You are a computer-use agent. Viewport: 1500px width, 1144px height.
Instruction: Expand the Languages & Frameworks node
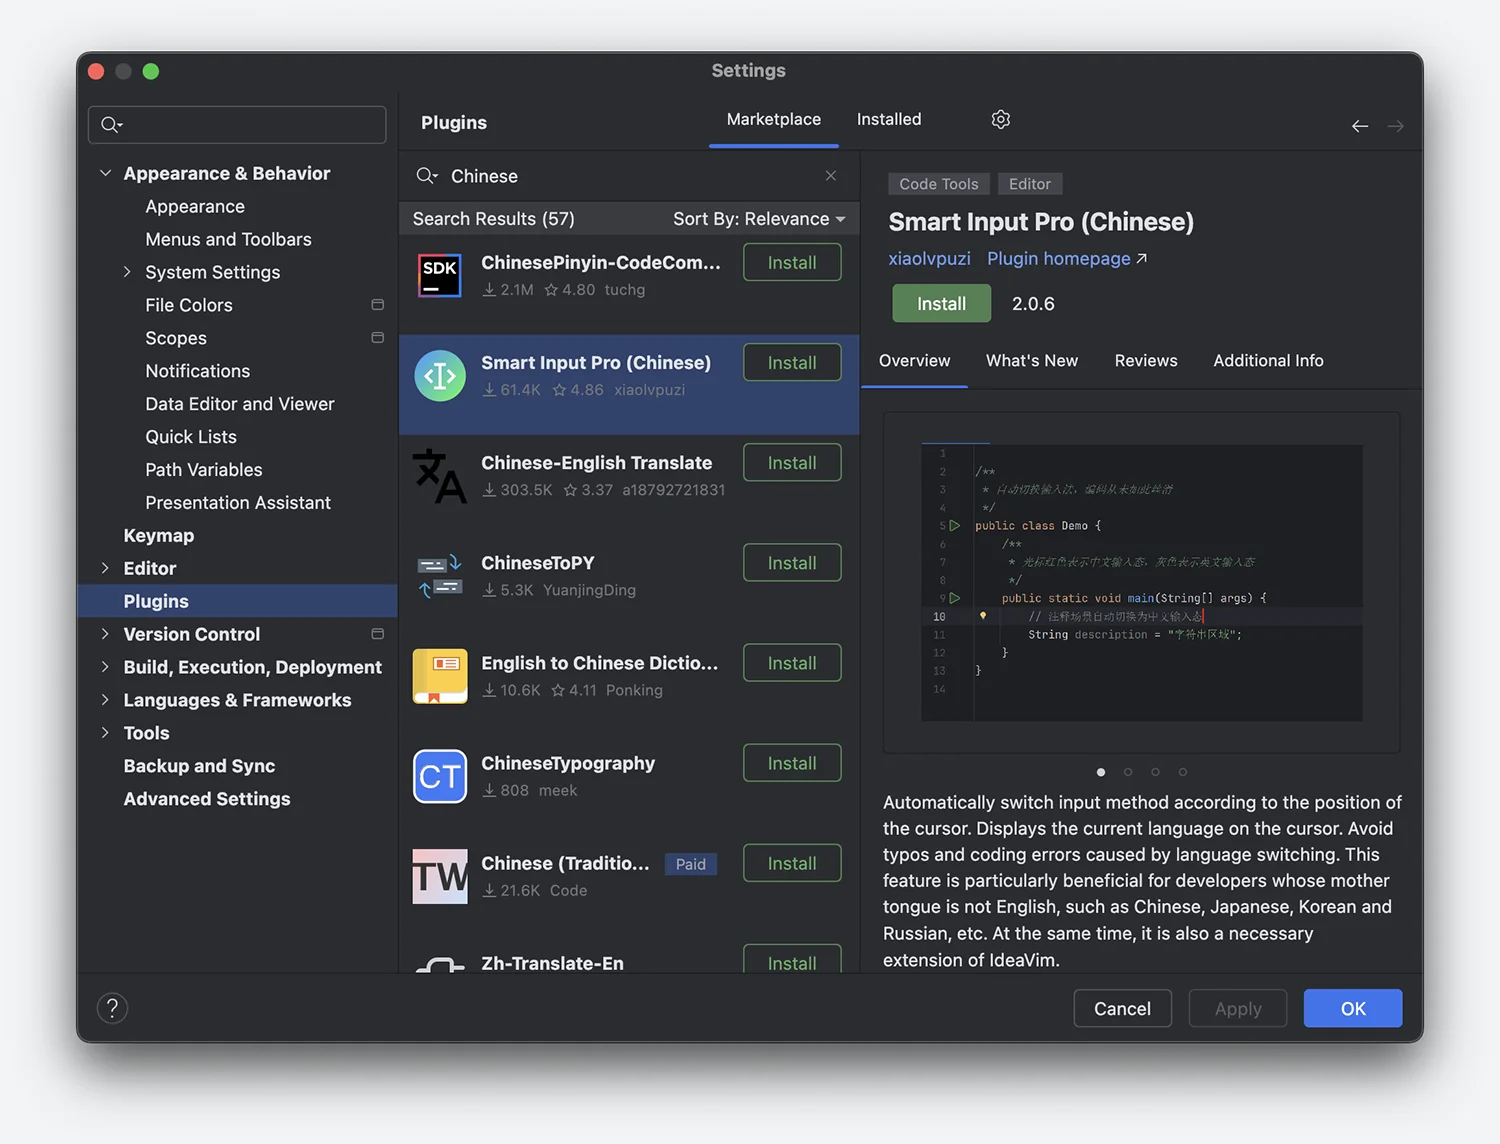[x=105, y=700]
